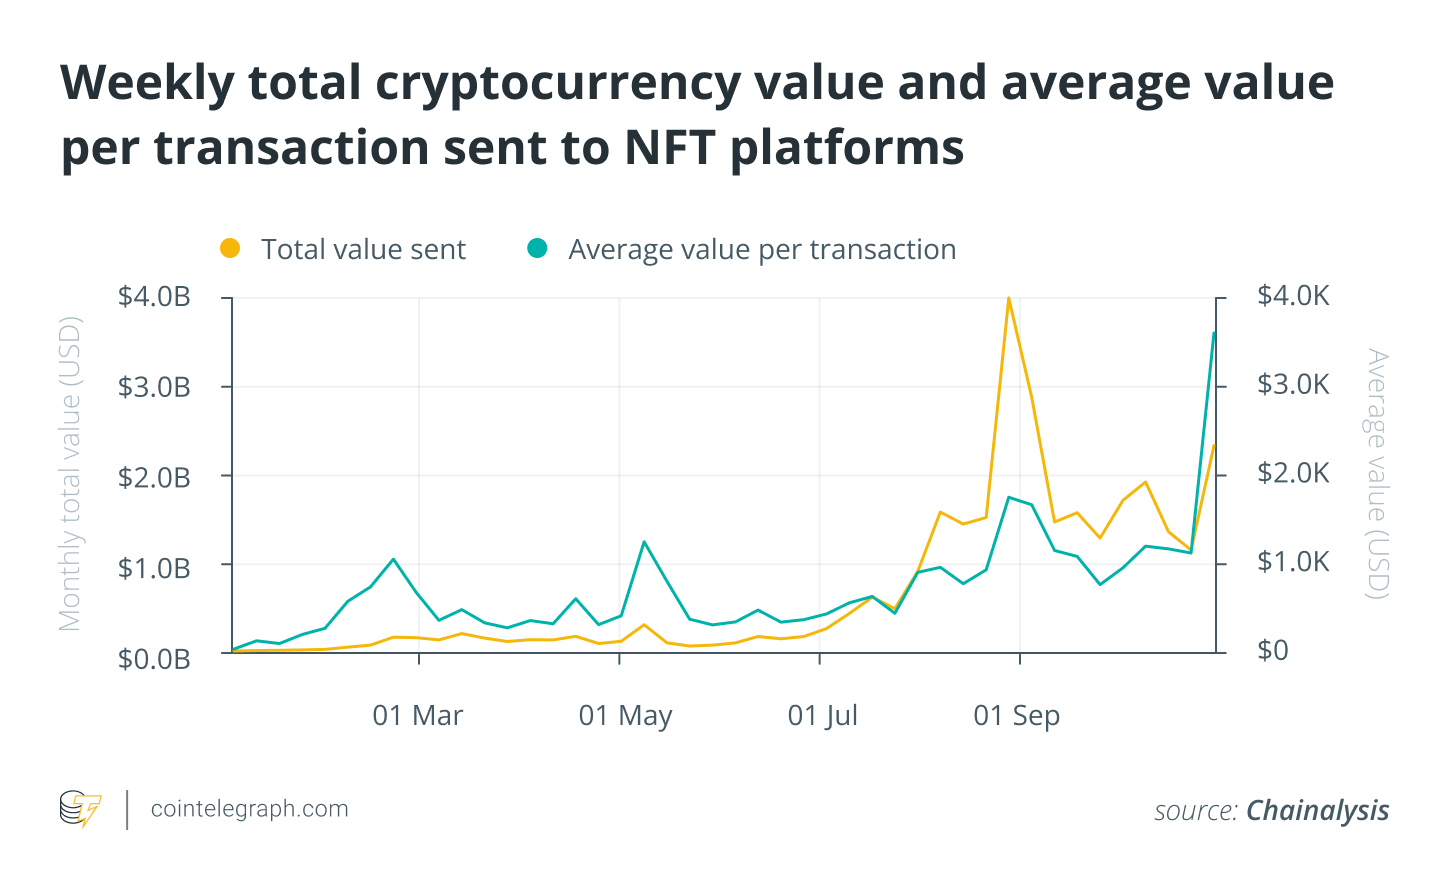Click the $4.0B left axis label
The height and width of the screenshot is (890, 1450).
coord(154,297)
